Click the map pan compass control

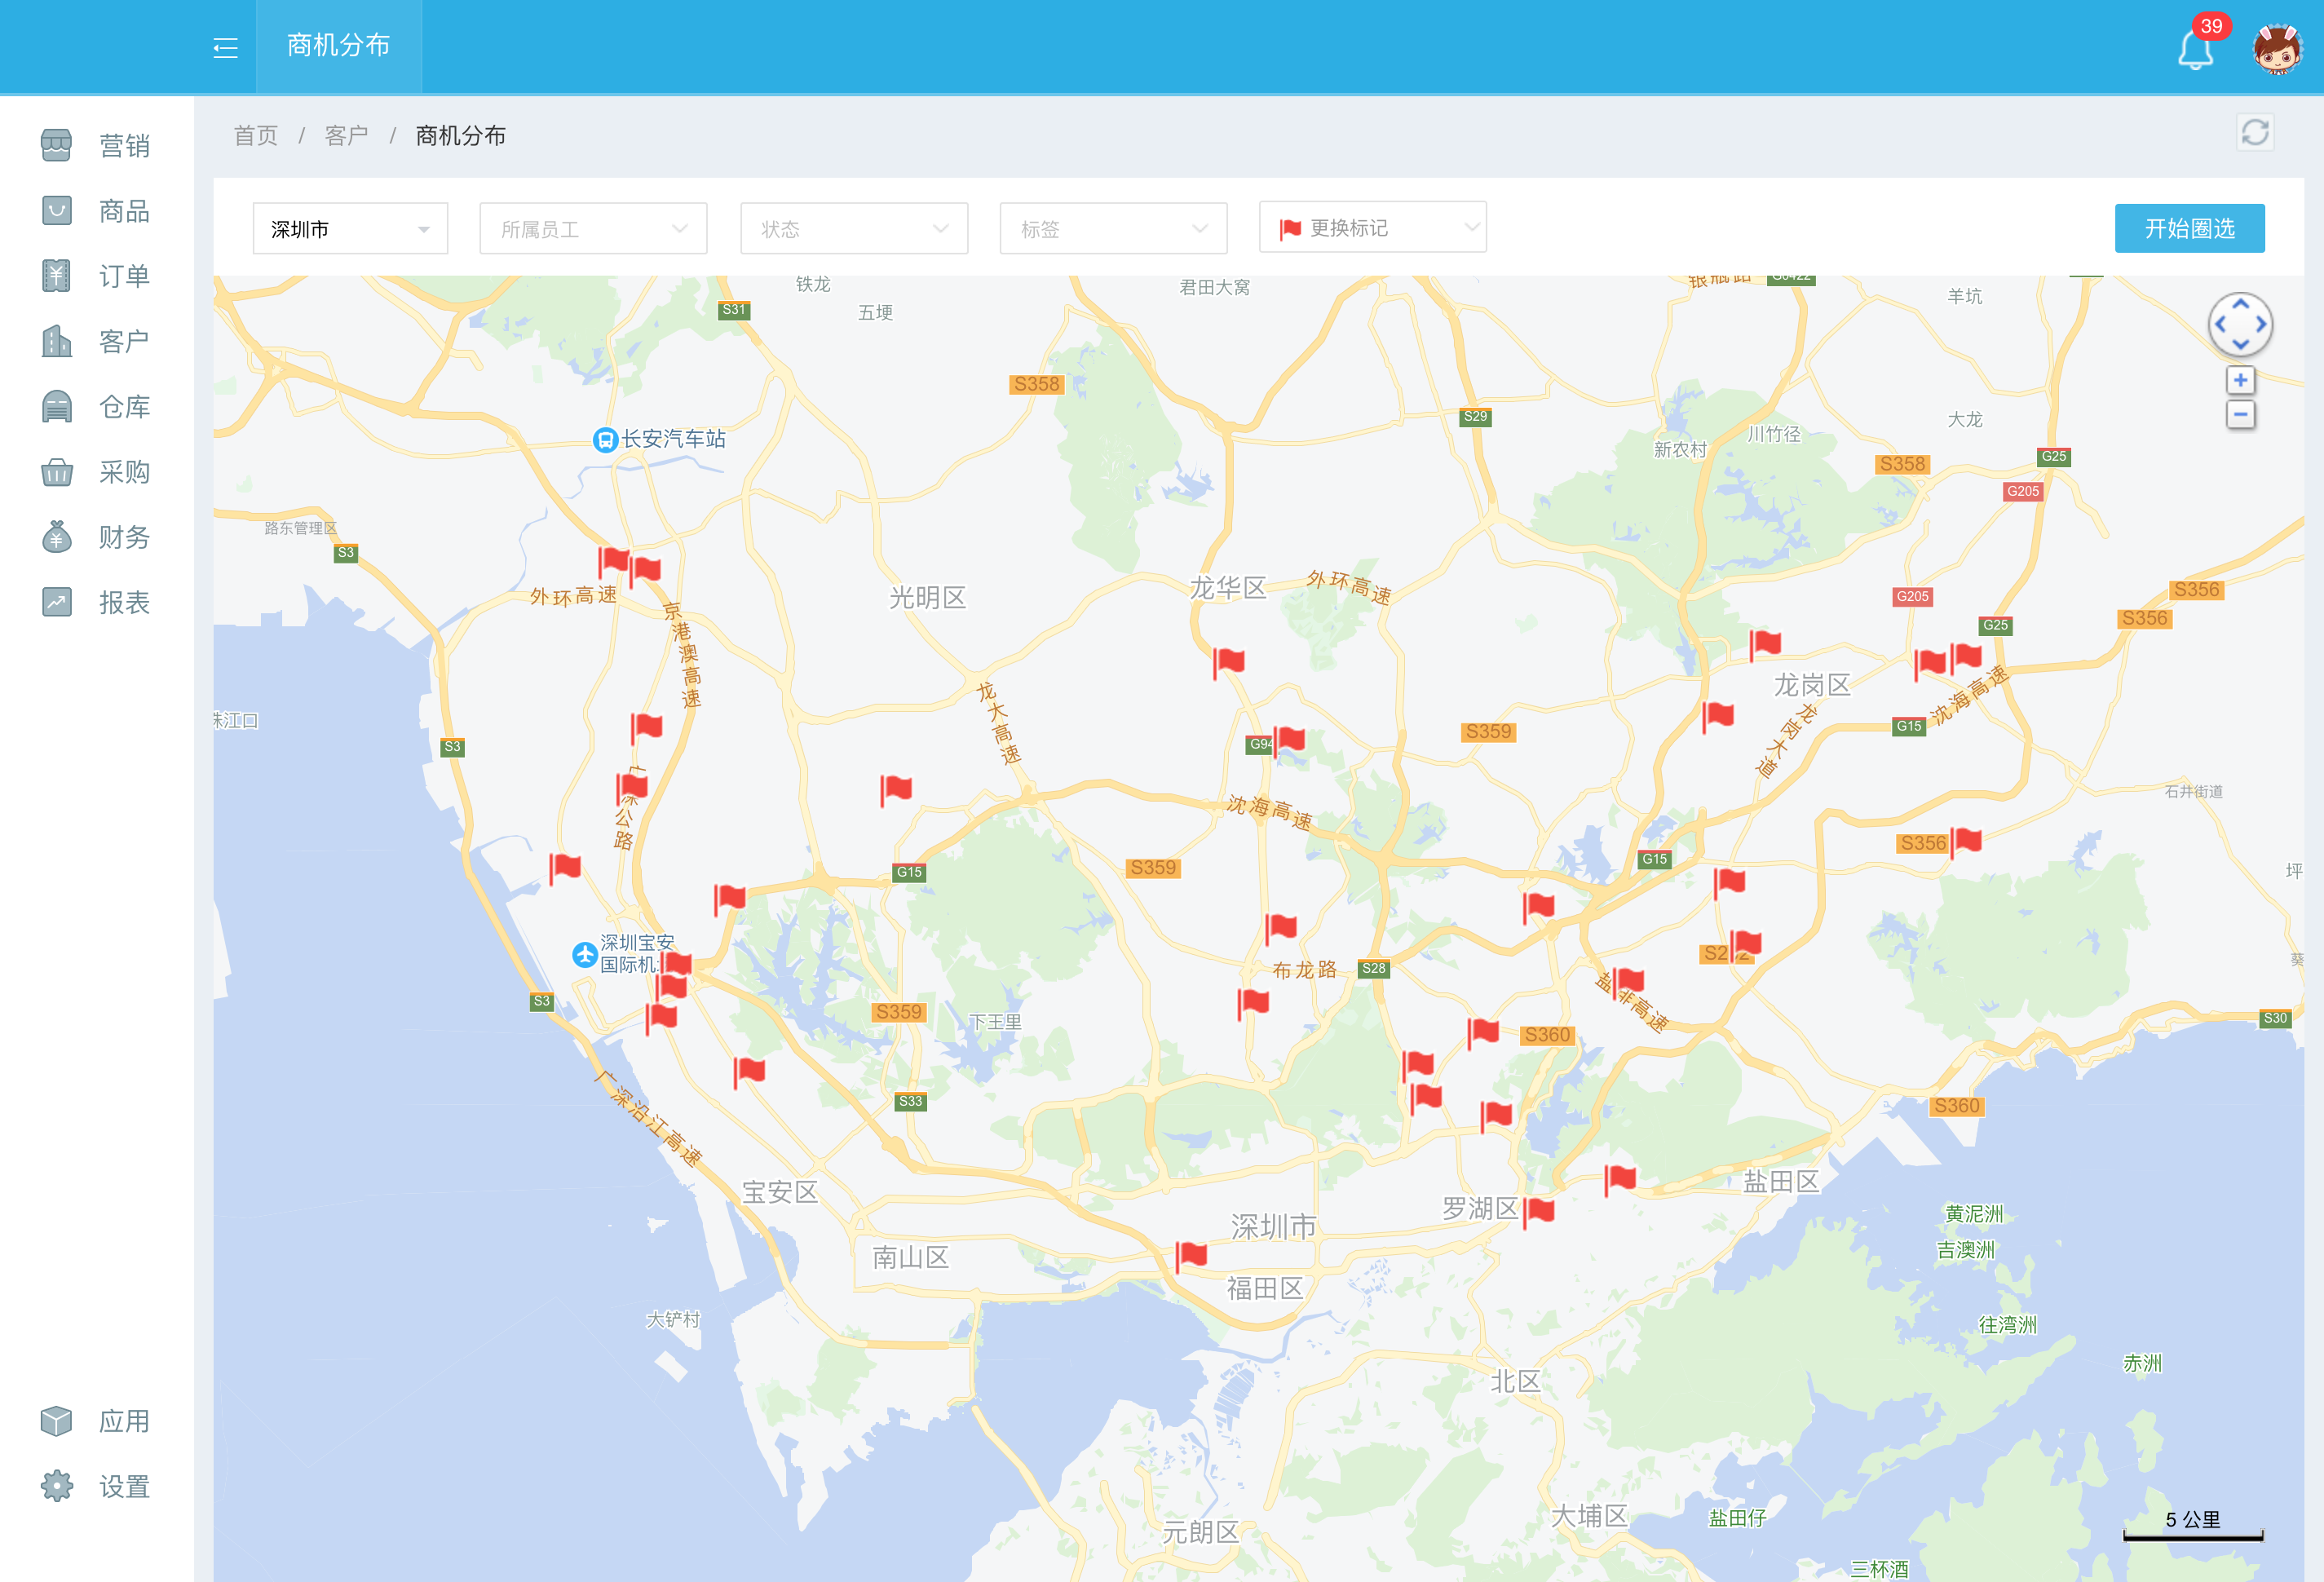pos(2240,325)
